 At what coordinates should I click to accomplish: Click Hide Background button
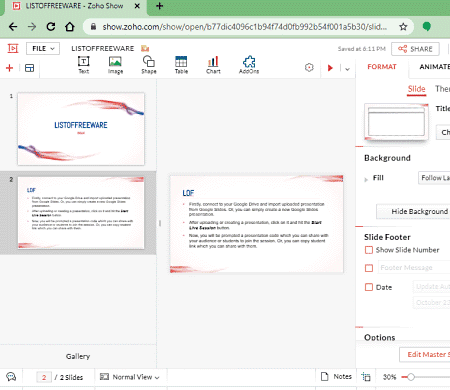[413, 211]
